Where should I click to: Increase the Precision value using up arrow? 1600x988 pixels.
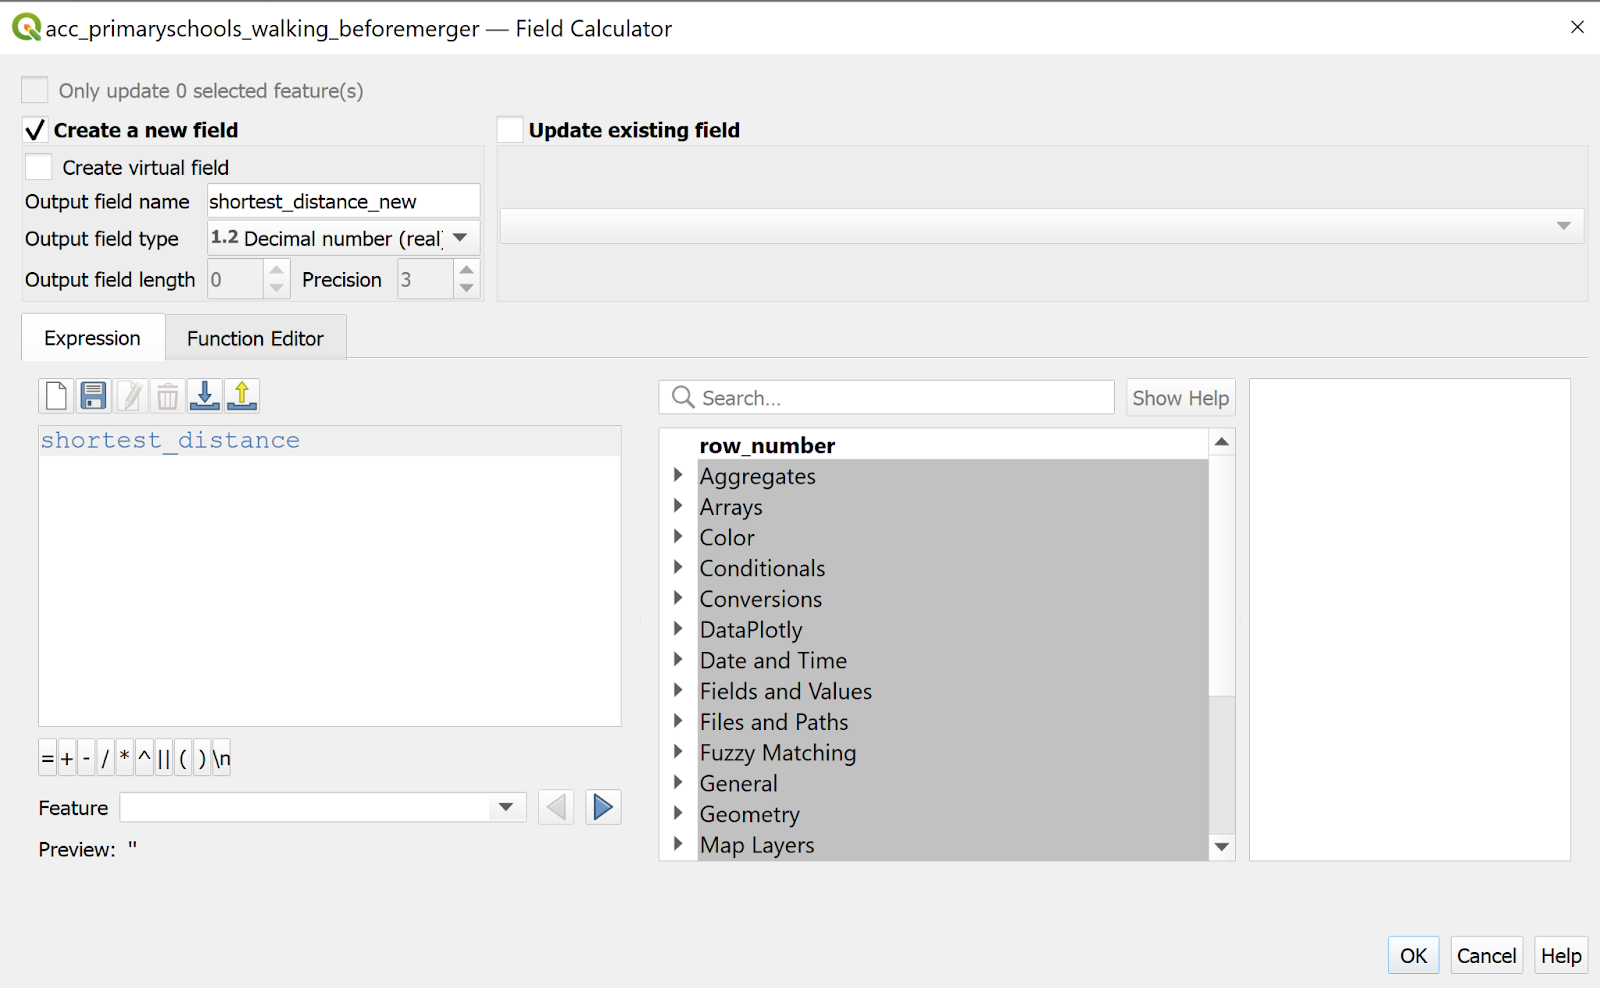[x=466, y=270]
